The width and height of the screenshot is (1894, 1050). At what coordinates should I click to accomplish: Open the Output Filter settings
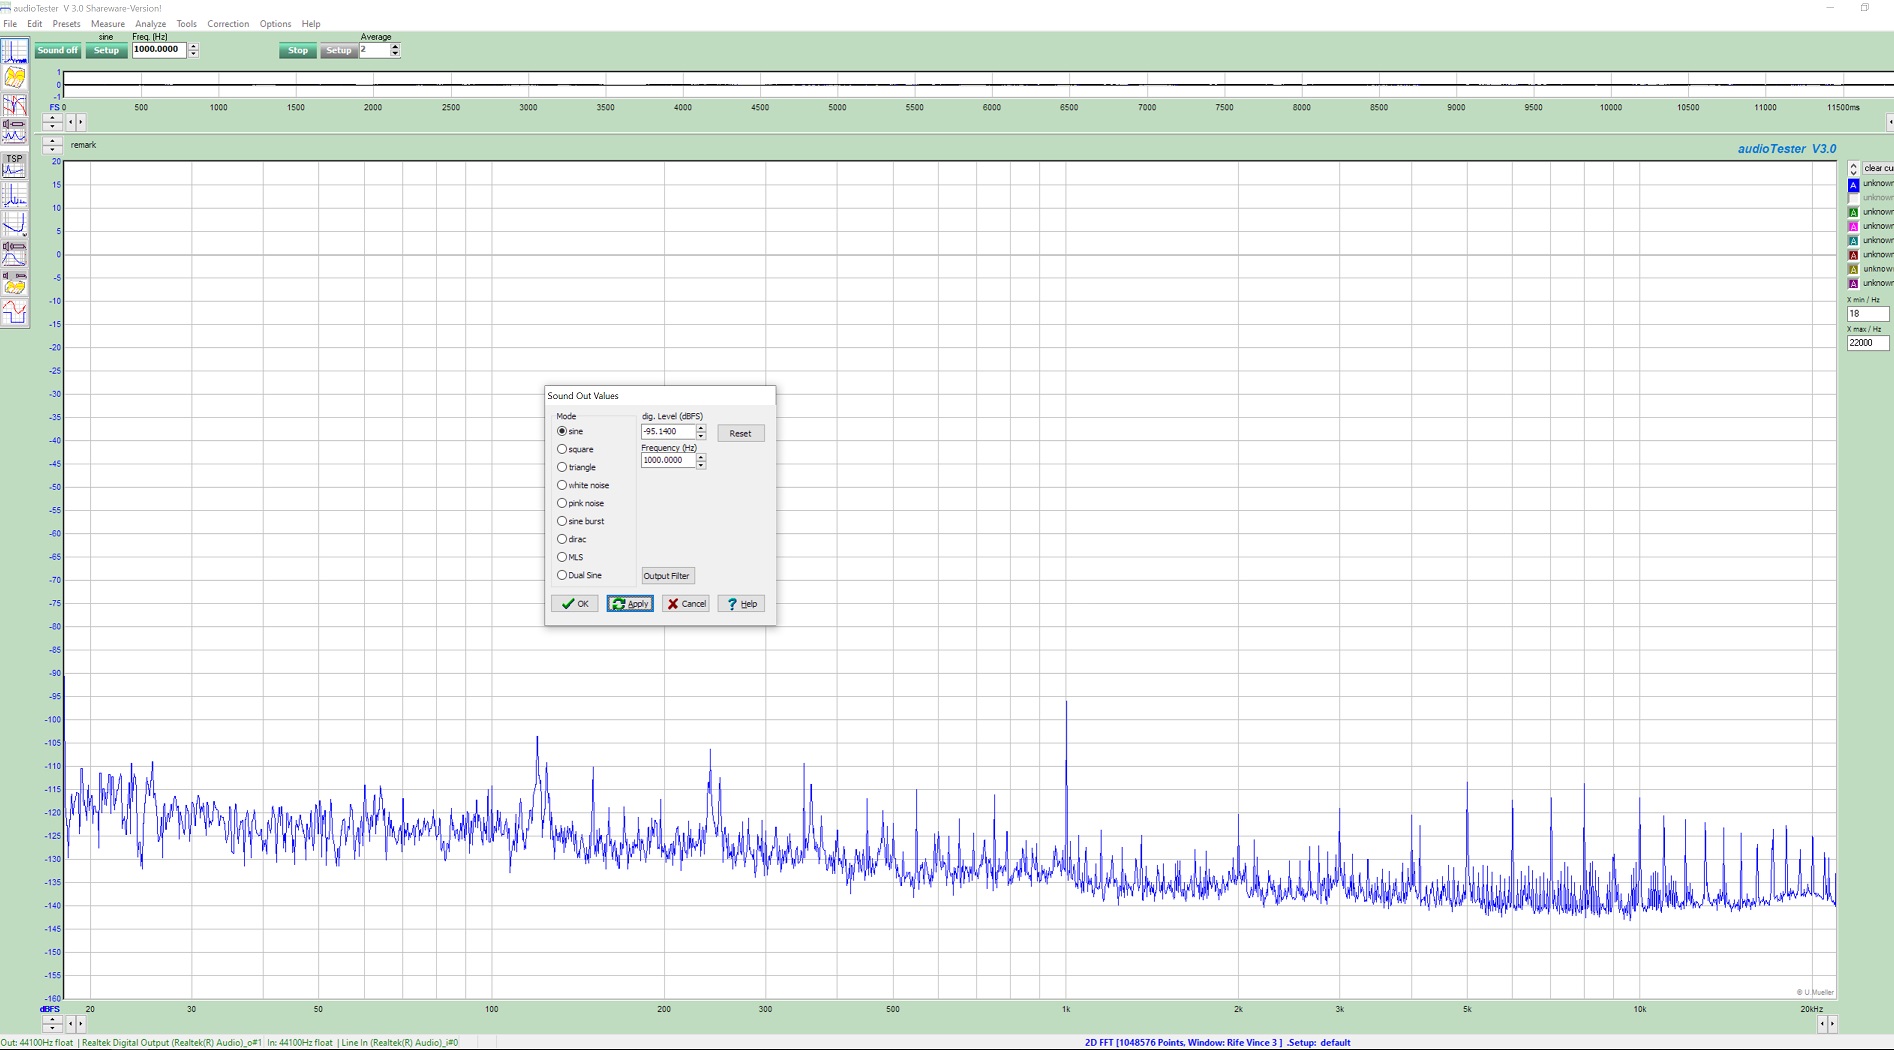click(x=667, y=576)
